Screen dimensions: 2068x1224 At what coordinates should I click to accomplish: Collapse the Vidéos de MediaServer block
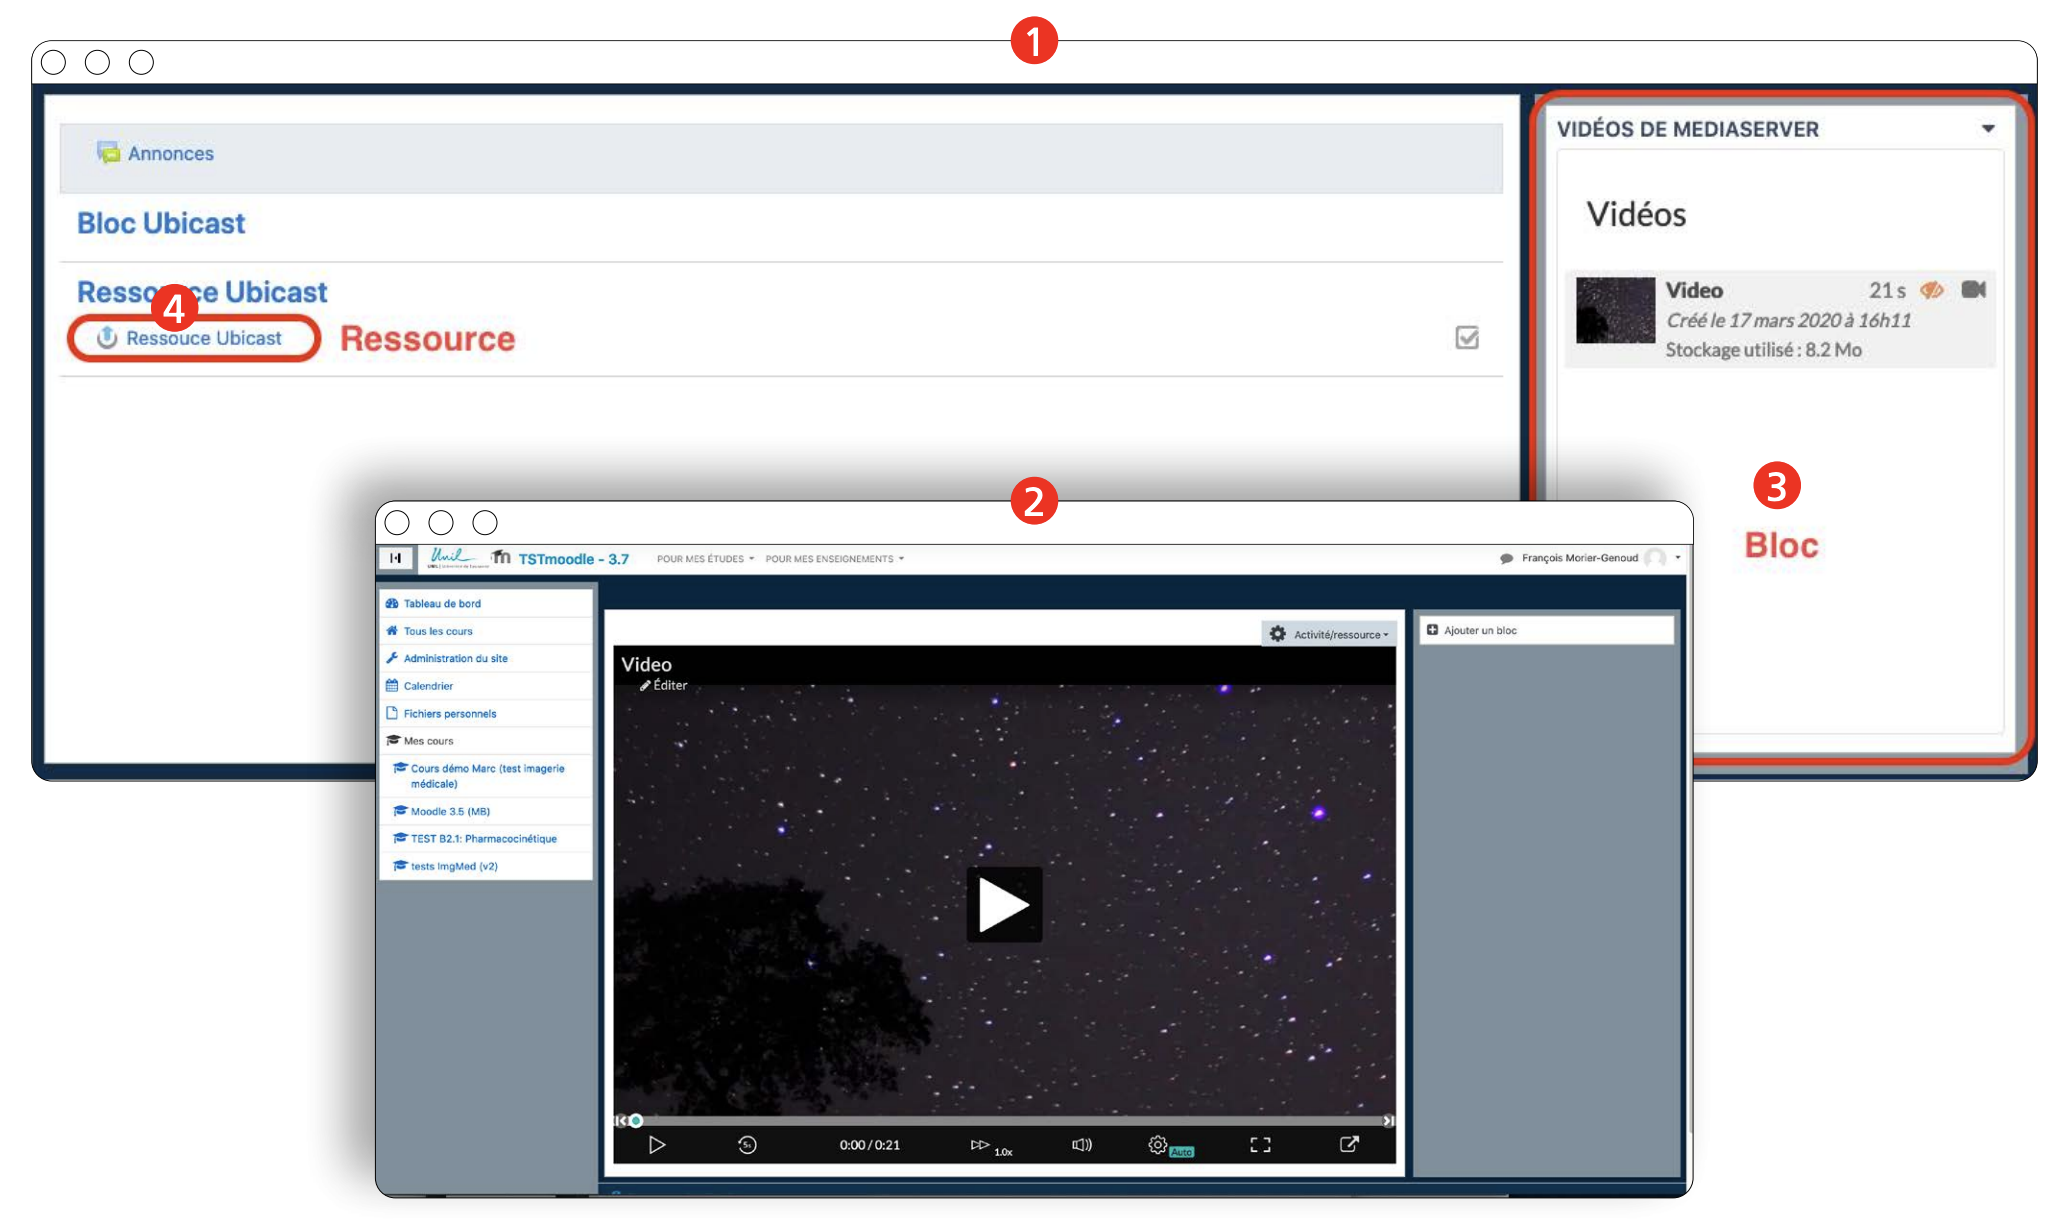click(x=1987, y=129)
